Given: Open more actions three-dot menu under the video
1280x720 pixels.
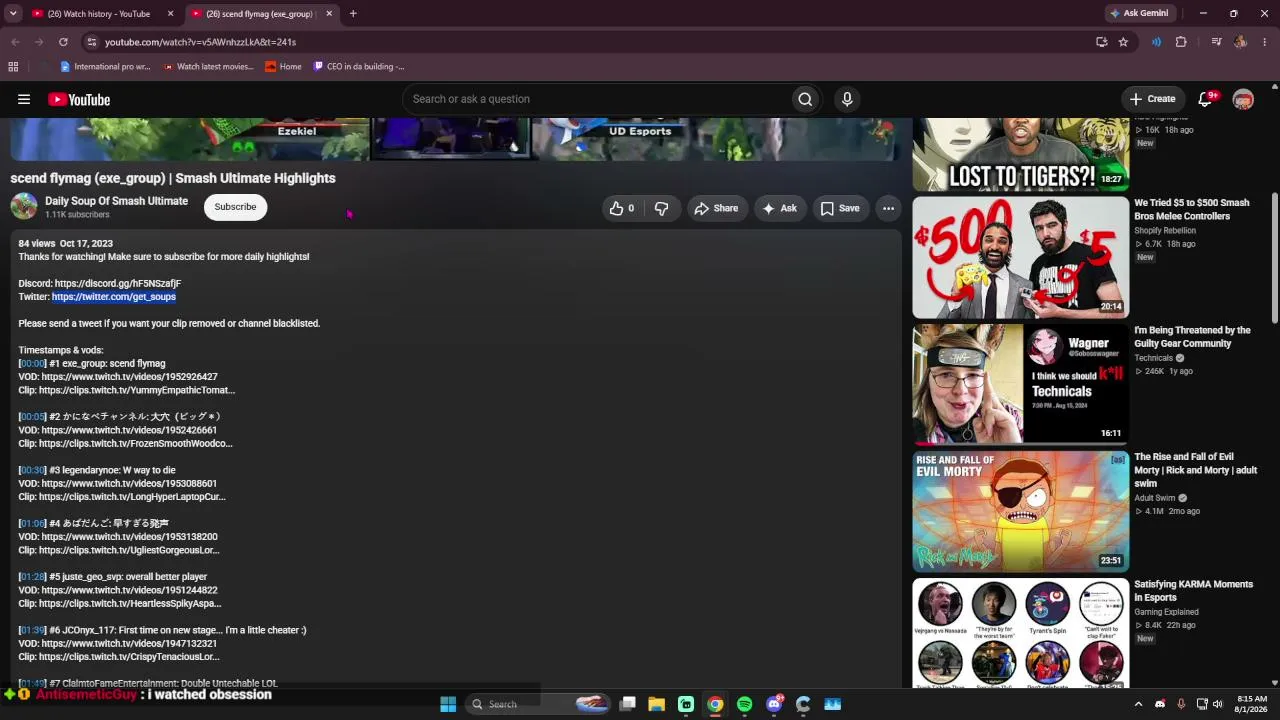Looking at the screenshot, I should [x=888, y=208].
